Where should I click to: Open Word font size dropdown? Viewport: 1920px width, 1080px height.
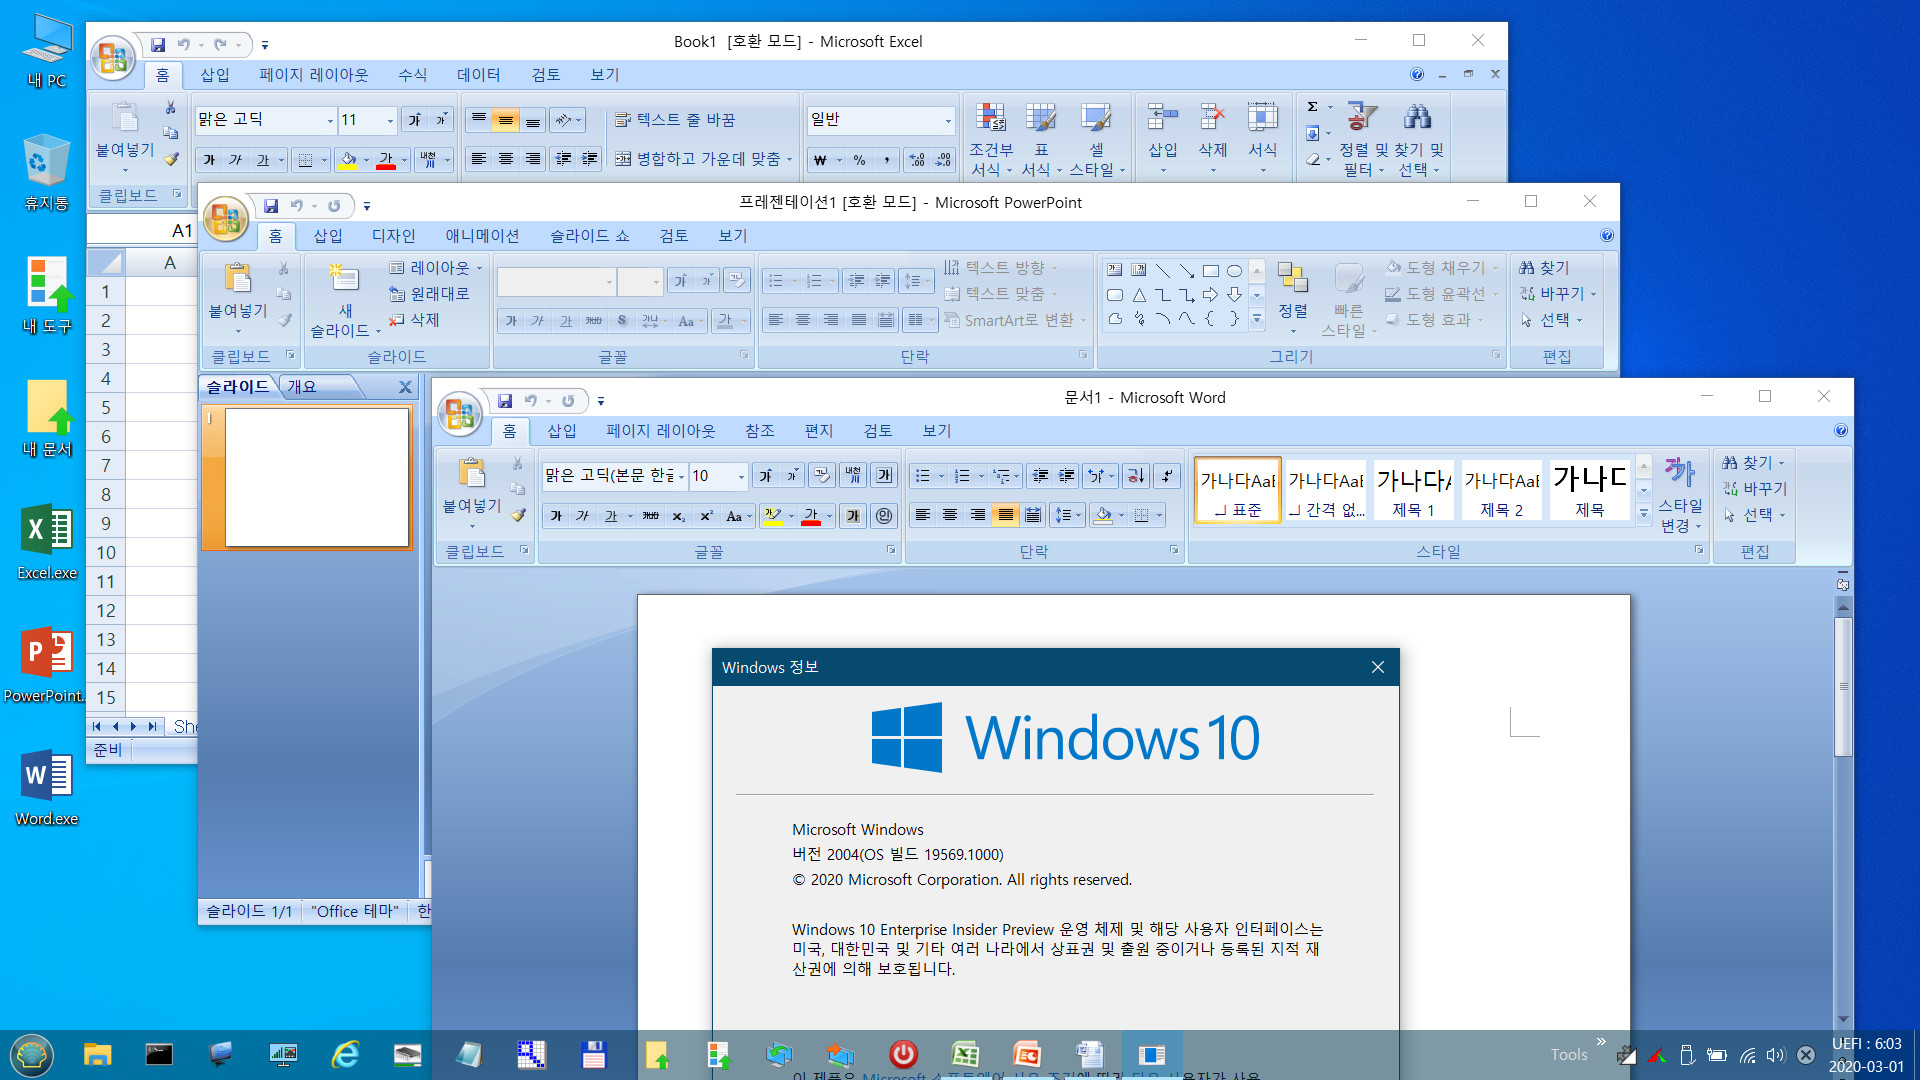point(741,477)
